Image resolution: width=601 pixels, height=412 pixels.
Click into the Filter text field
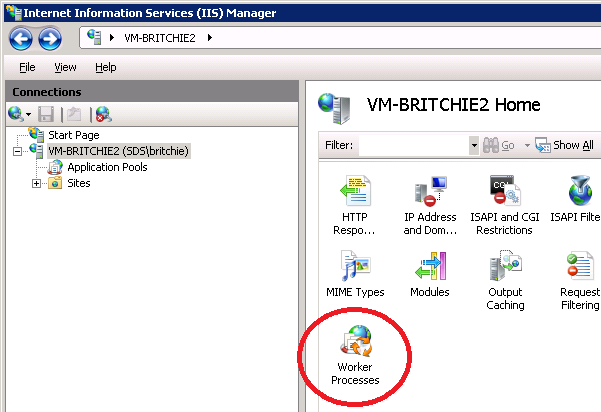pyautogui.click(x=414, y=146)
